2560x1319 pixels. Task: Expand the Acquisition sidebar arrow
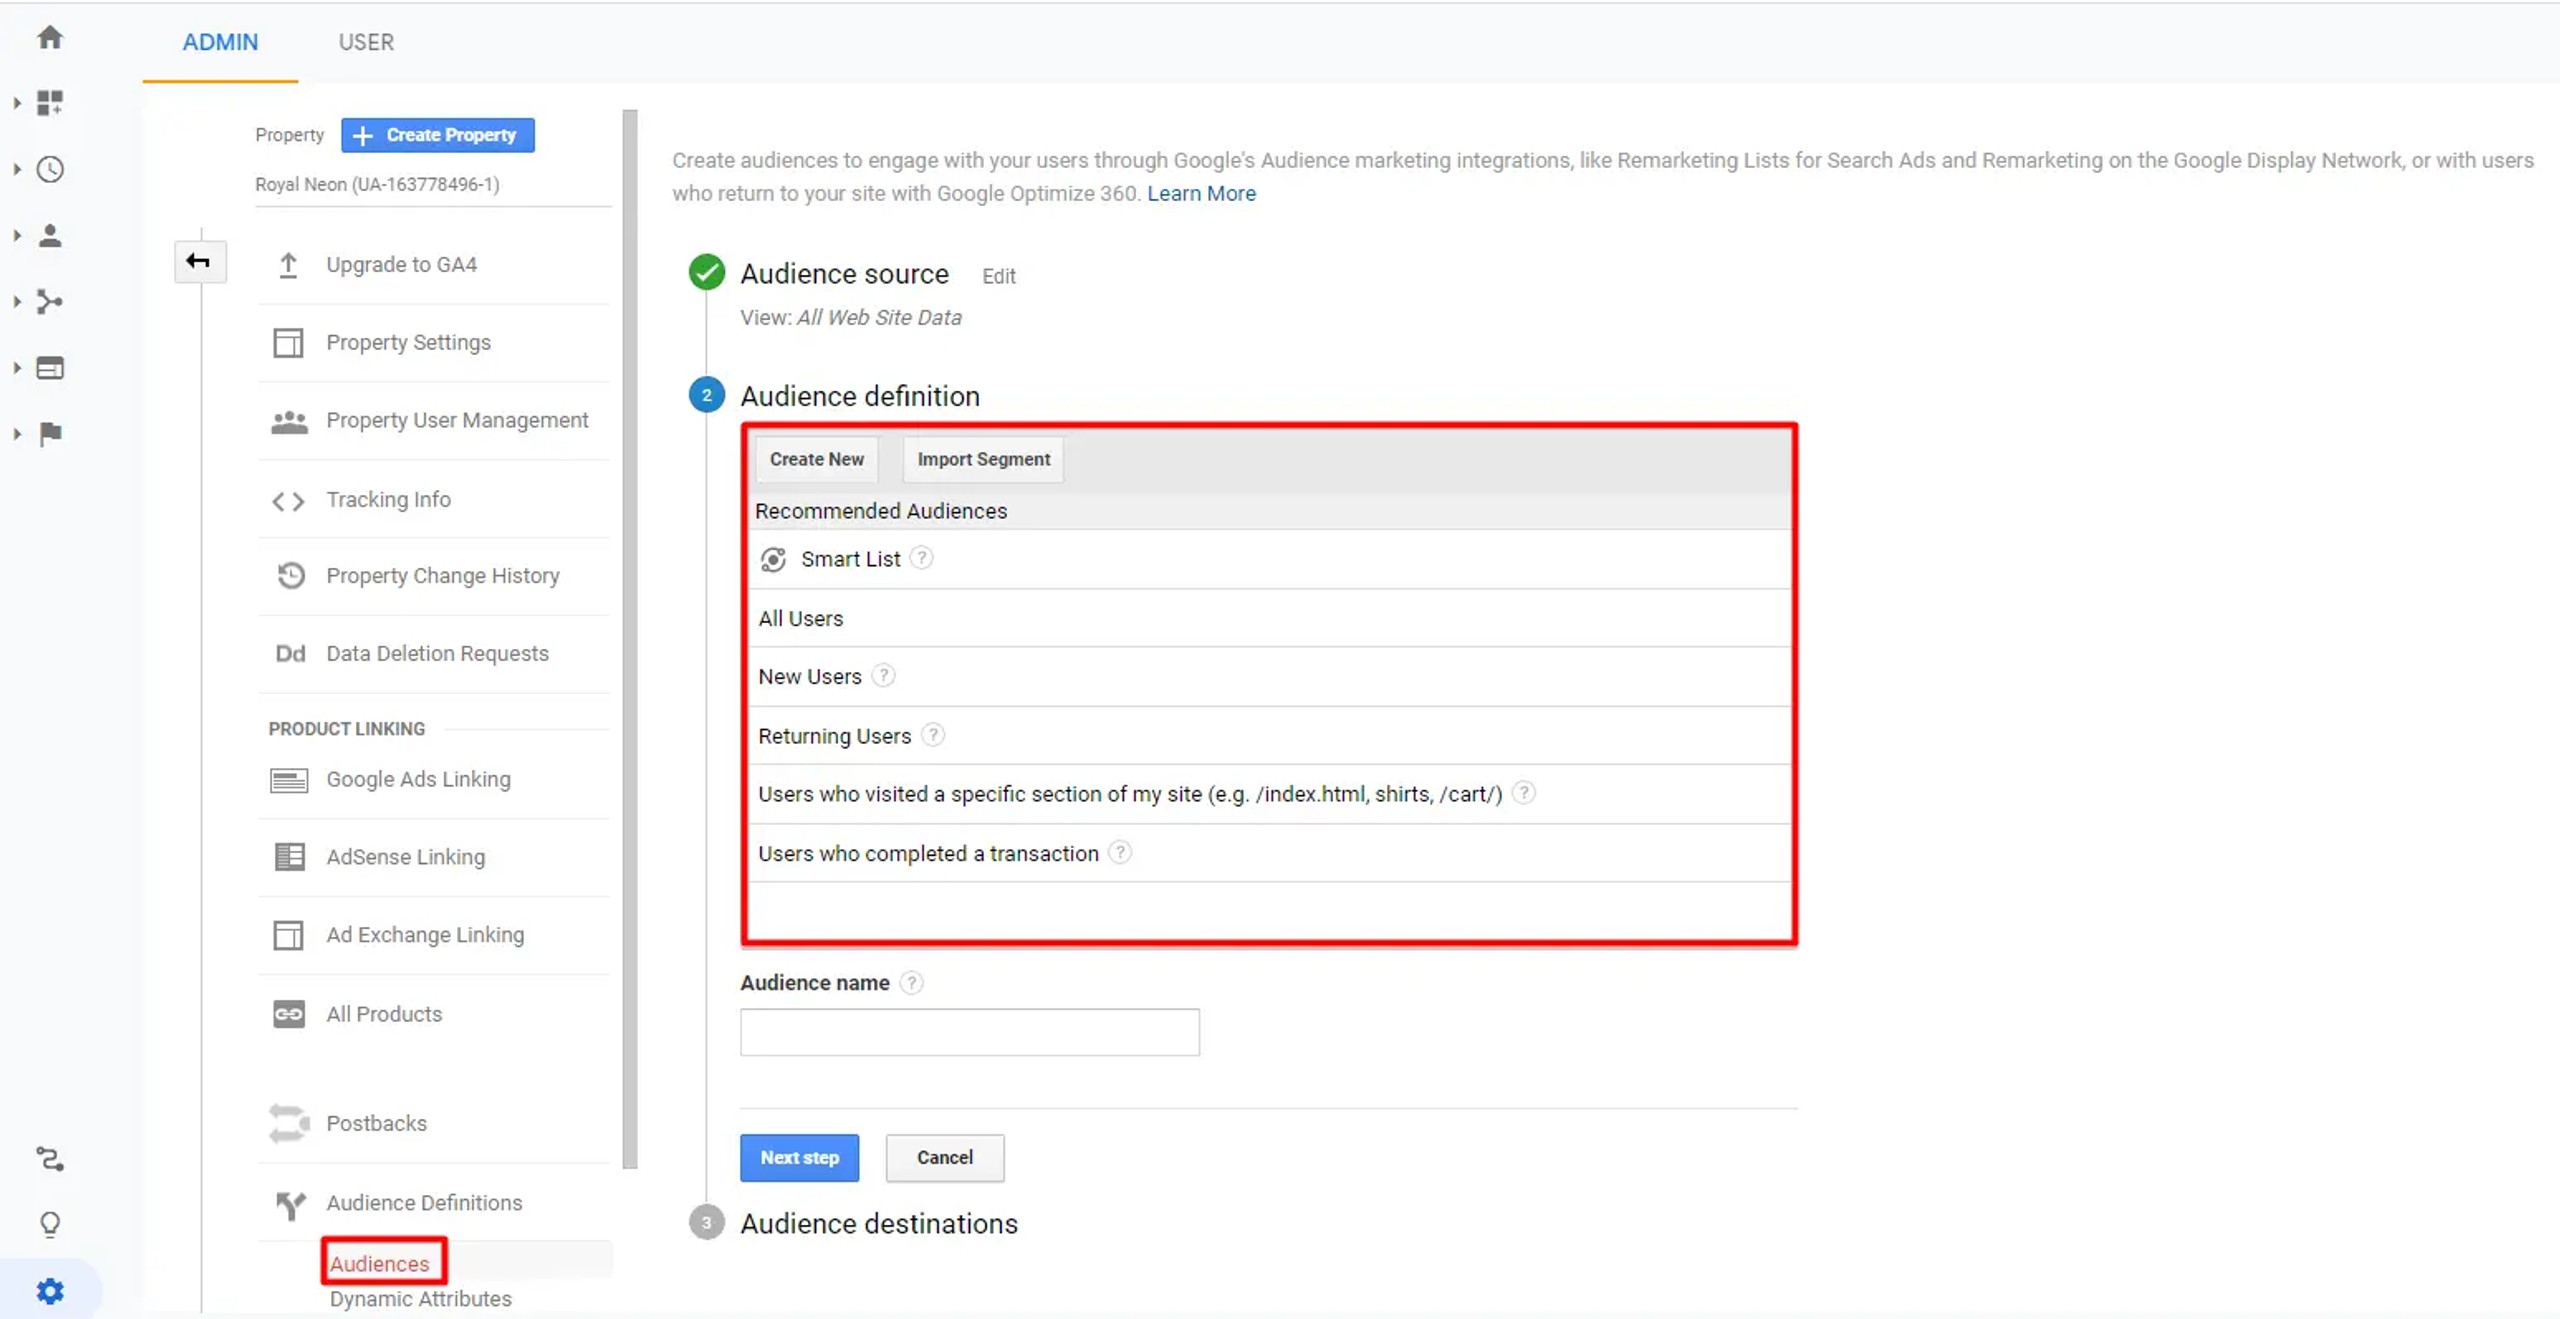[17, 302]
